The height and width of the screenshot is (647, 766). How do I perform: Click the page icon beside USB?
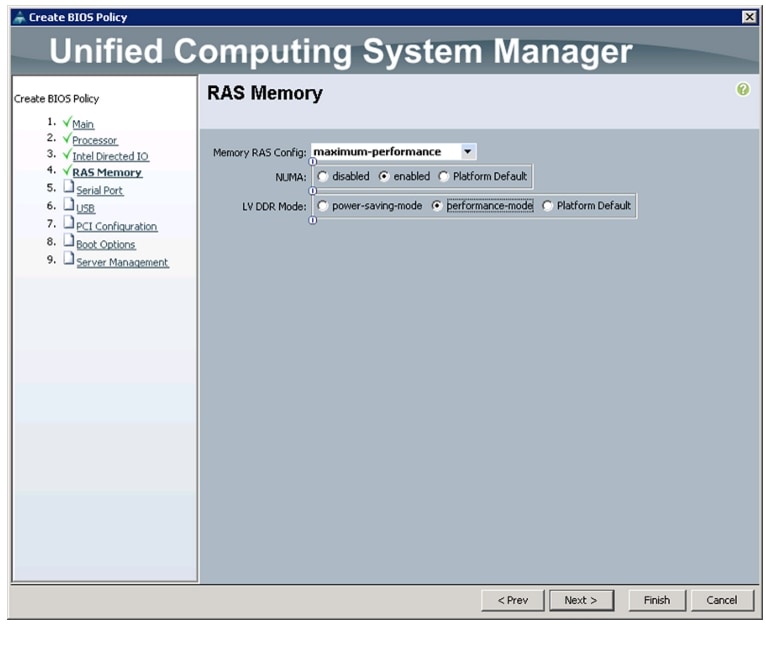tap(69, 205)
